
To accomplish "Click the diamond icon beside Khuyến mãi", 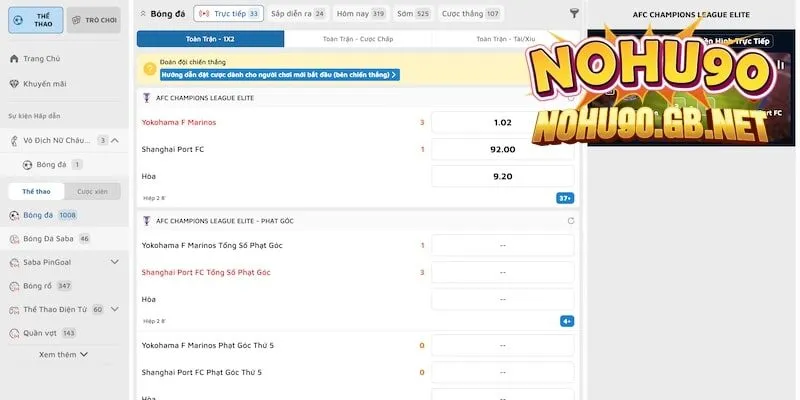I will click(14, 84).
